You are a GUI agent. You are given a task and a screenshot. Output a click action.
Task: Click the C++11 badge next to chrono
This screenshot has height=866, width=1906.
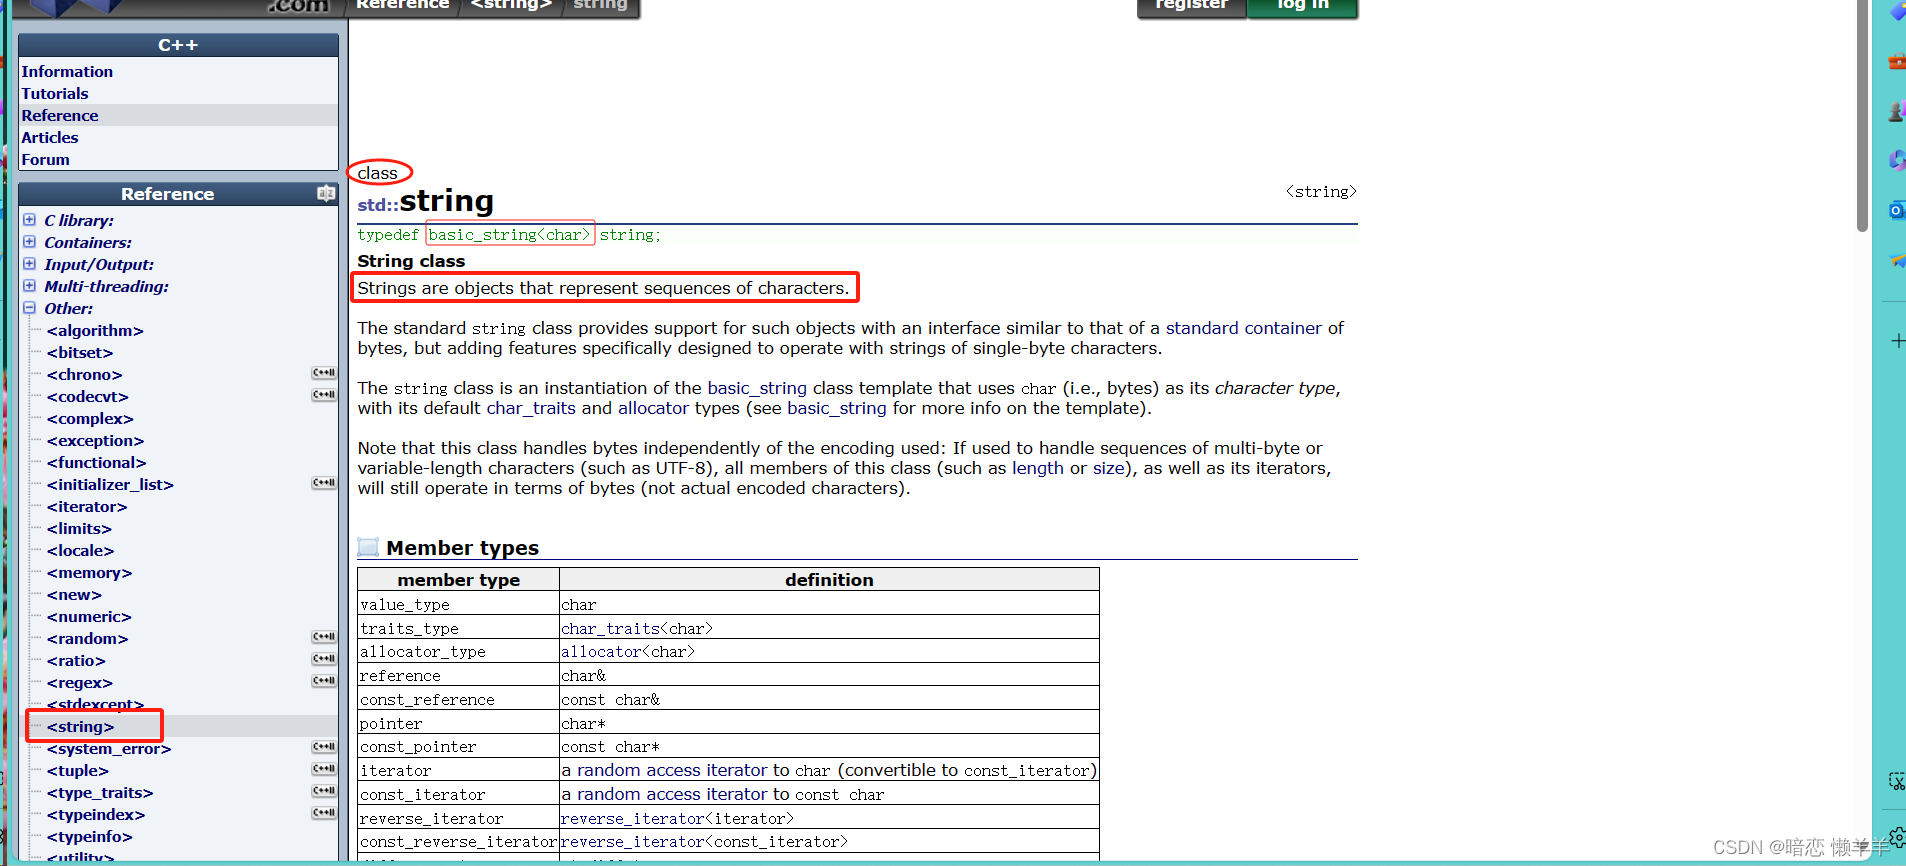point(324,373)
